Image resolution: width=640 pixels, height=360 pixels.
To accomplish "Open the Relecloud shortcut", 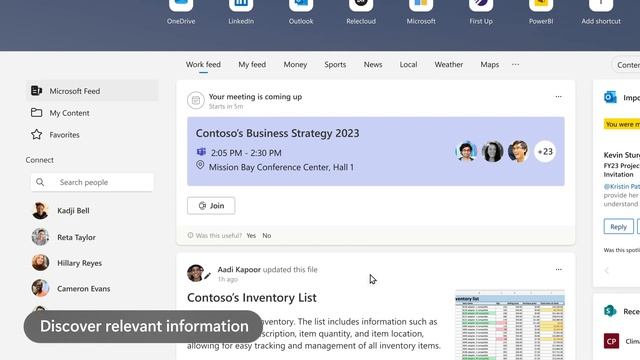I will (x=361, y=12).
